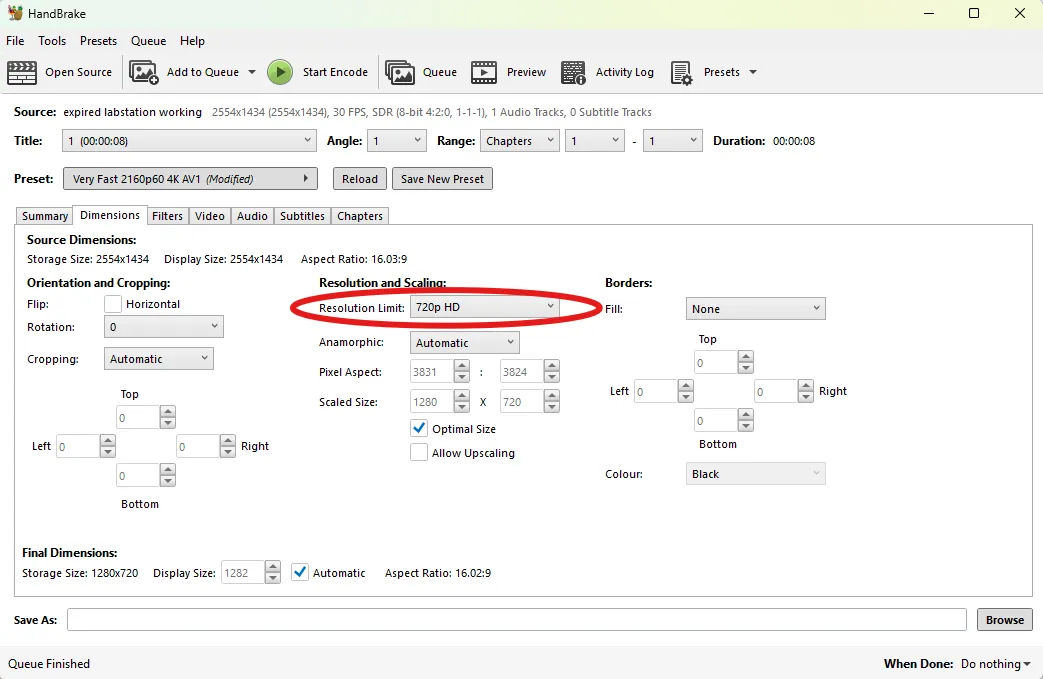Select the Dimensions tab

coord(110,215)
